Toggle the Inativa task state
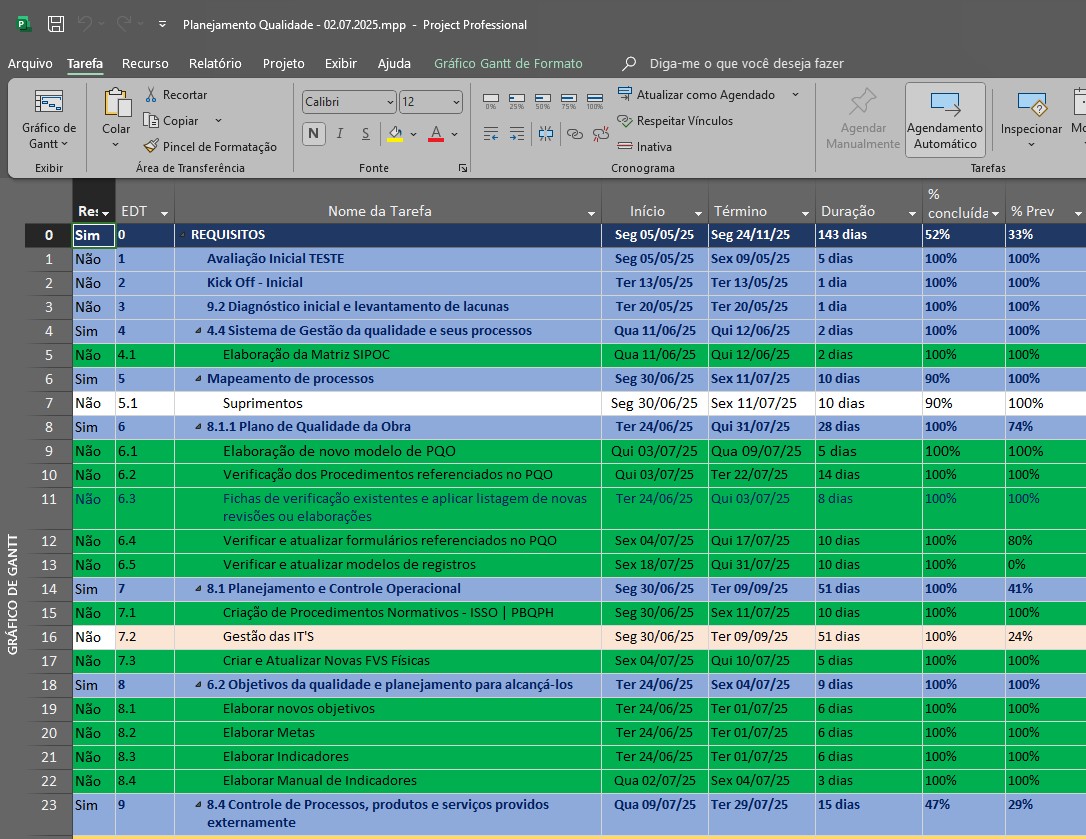Screen dimensions: 1086x839 645,146
